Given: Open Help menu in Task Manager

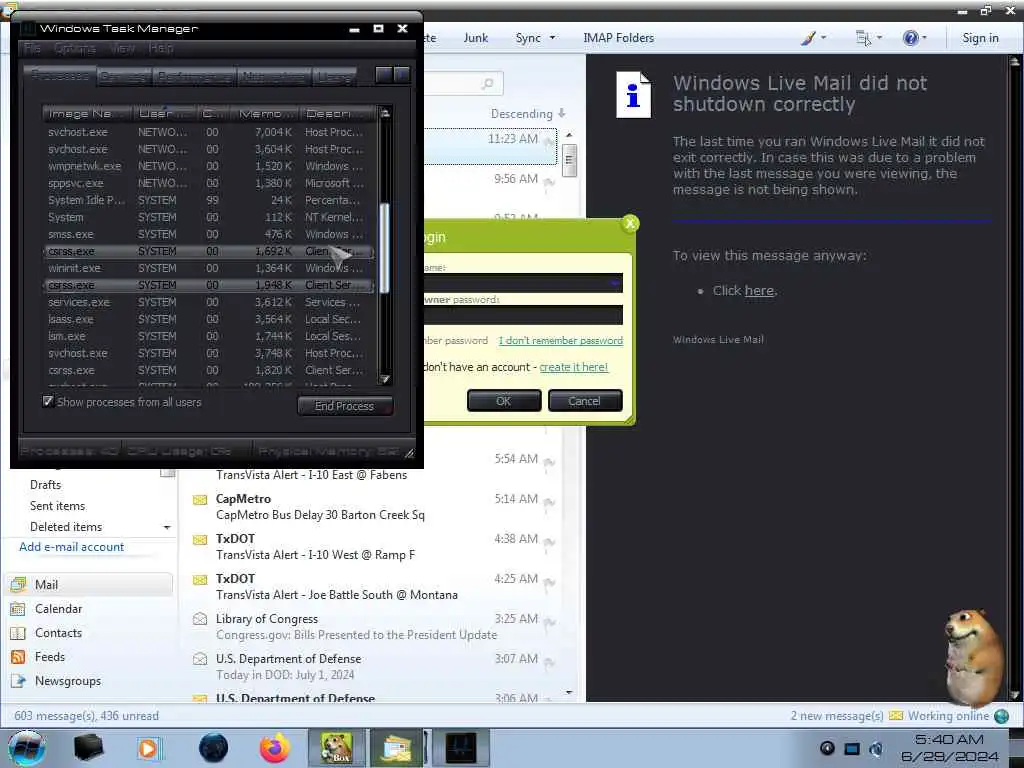Looking at the screenshot, I should 161,48.
